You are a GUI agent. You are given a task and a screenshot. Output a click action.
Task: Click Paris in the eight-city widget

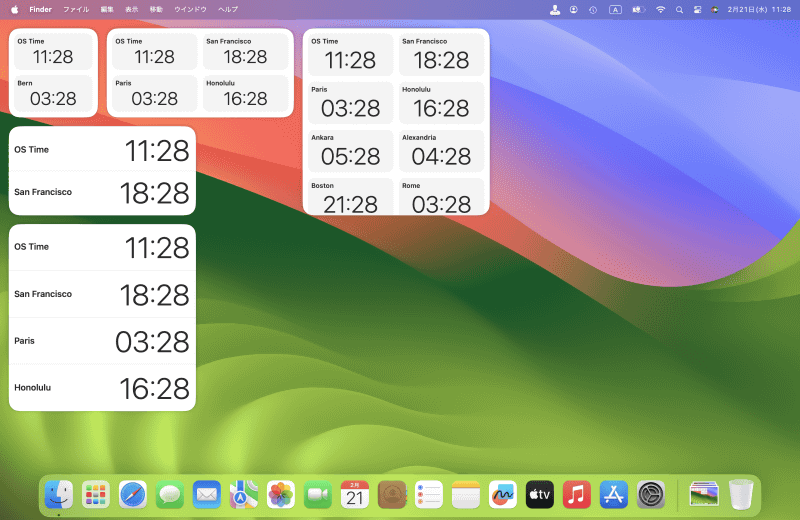point(351,103)
